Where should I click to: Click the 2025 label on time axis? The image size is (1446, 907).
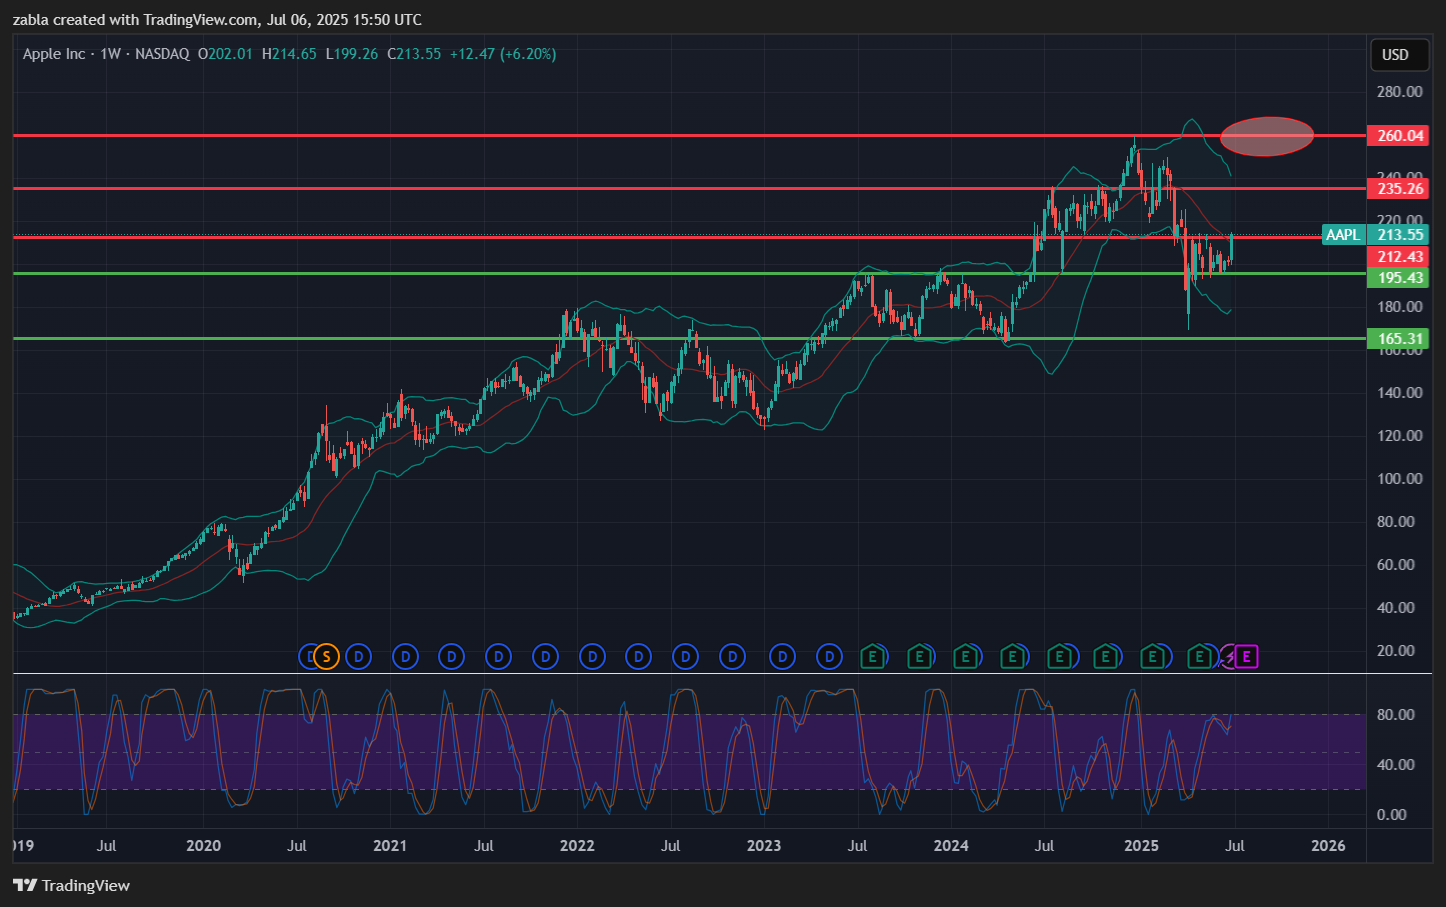tap(1141, 846)
